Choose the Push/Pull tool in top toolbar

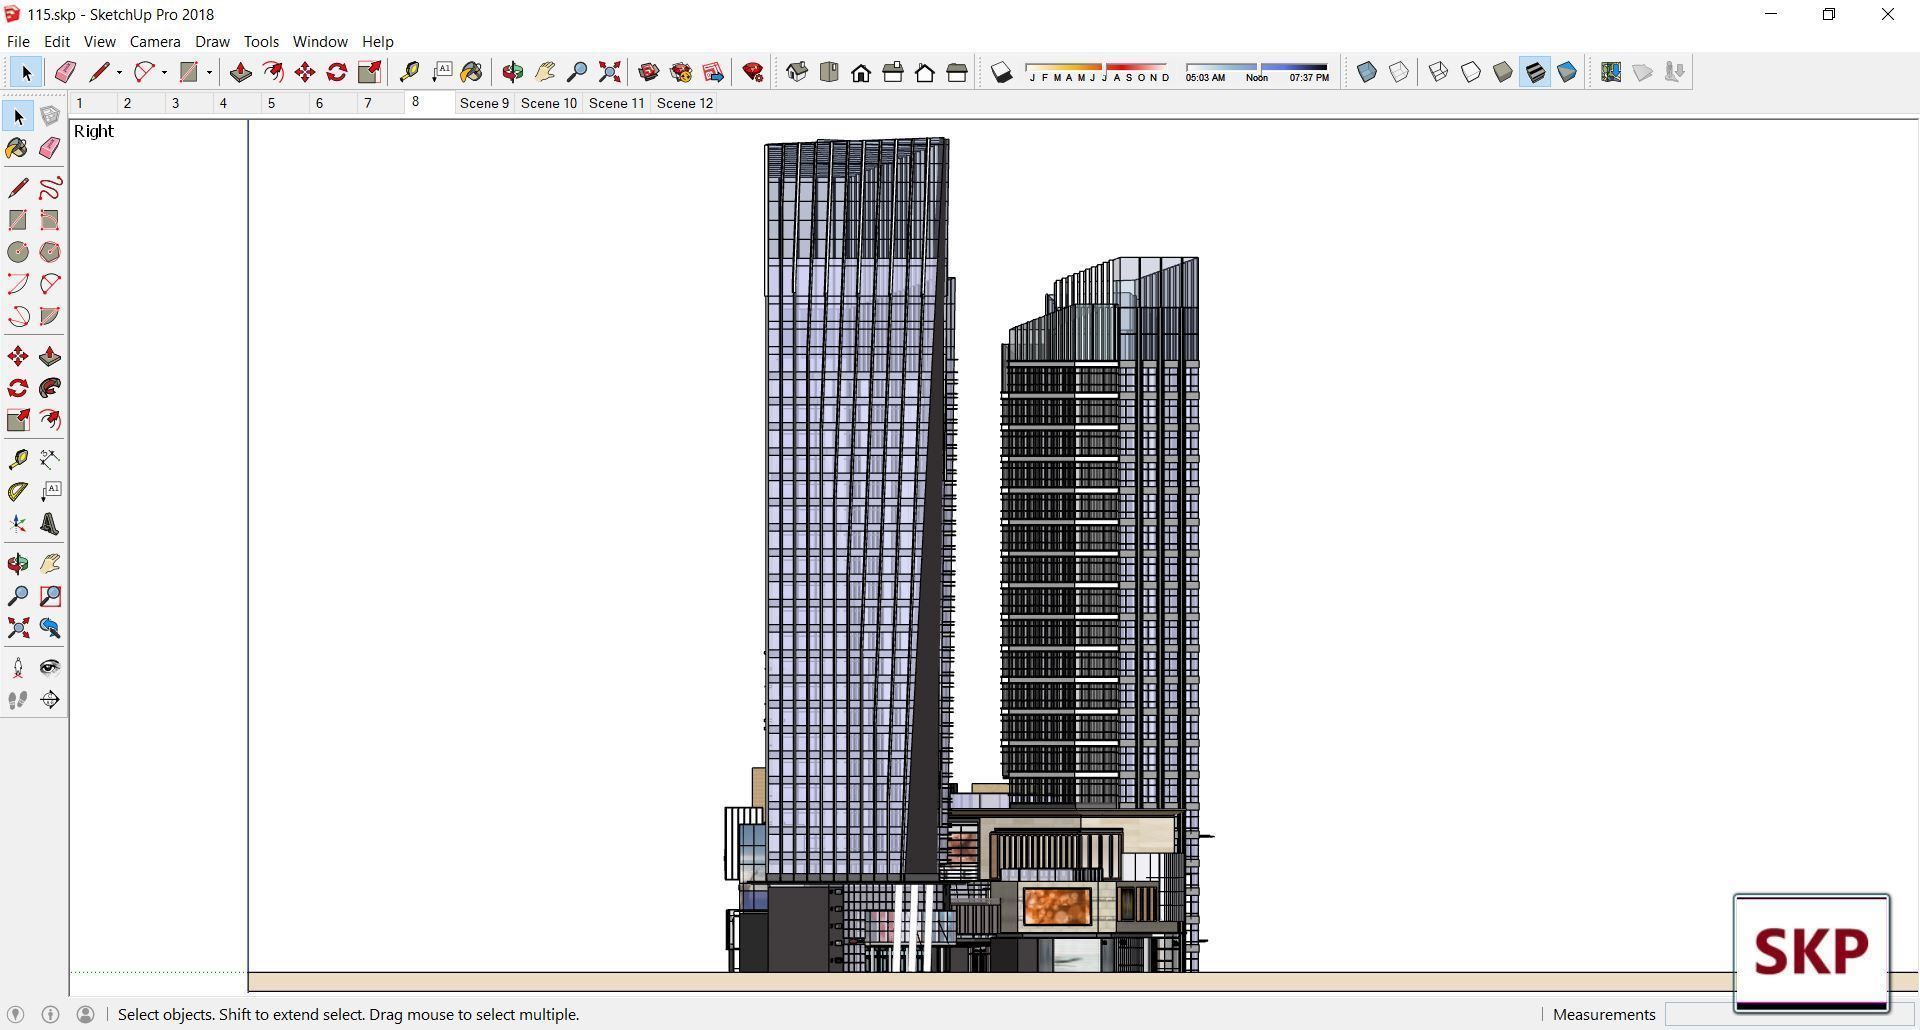pos(240,72)
